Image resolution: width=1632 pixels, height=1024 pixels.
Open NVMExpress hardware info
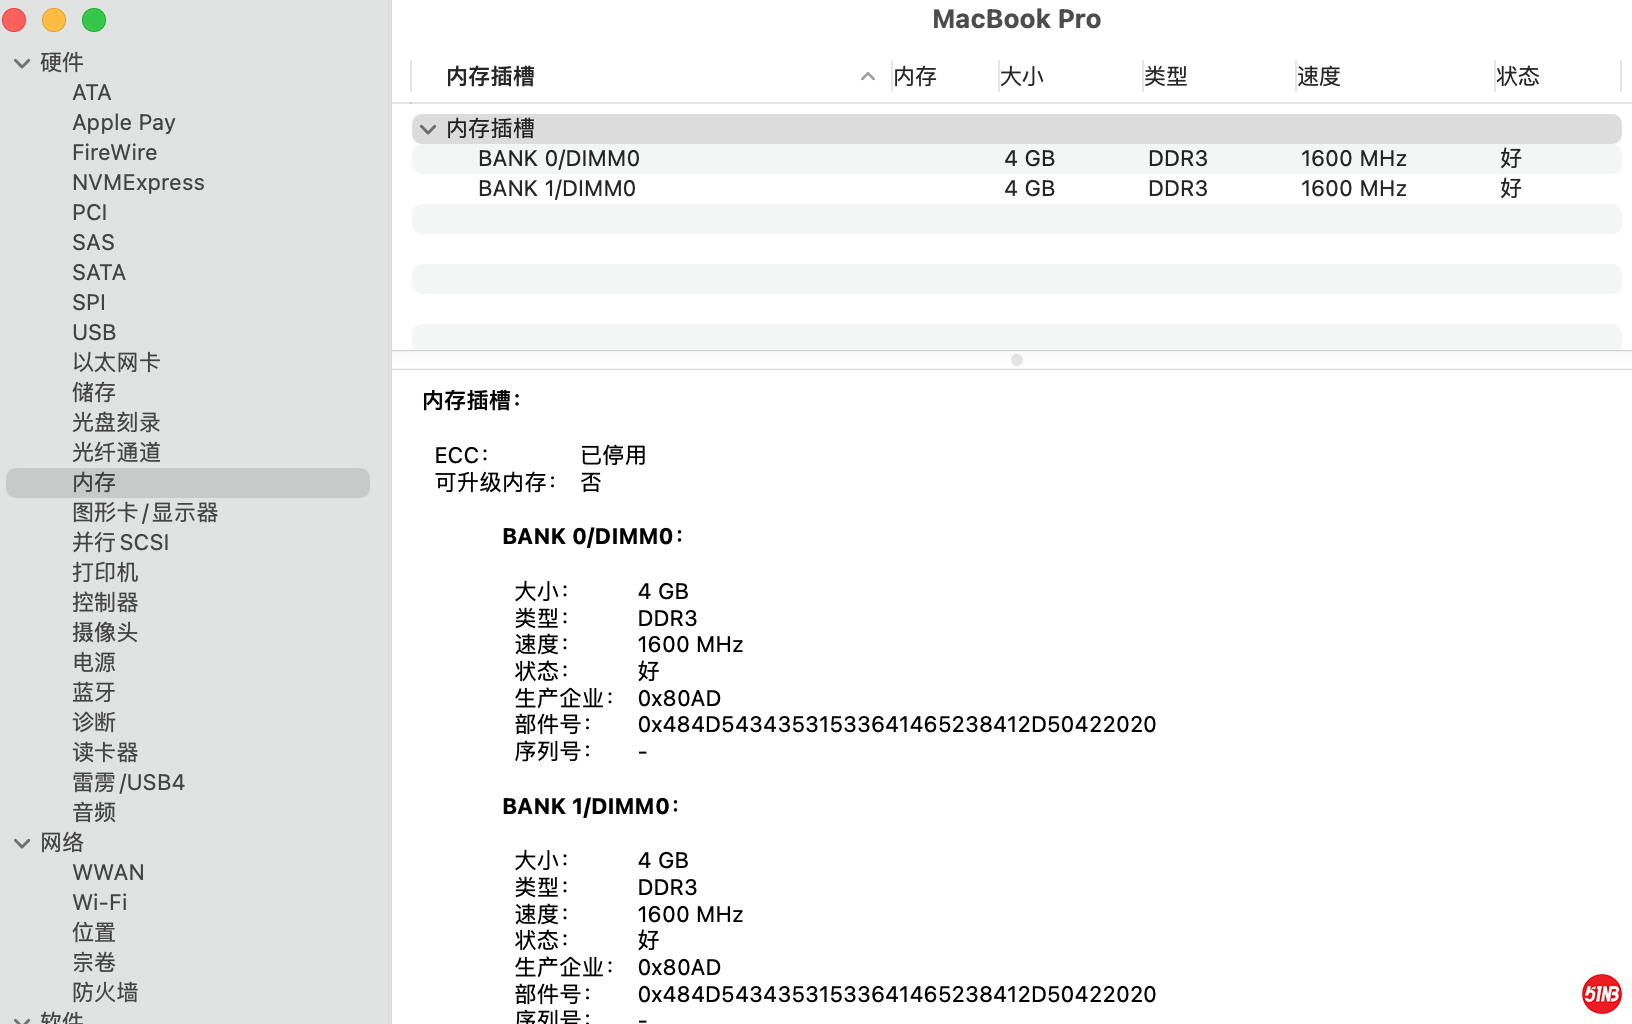tap(138, 183)
